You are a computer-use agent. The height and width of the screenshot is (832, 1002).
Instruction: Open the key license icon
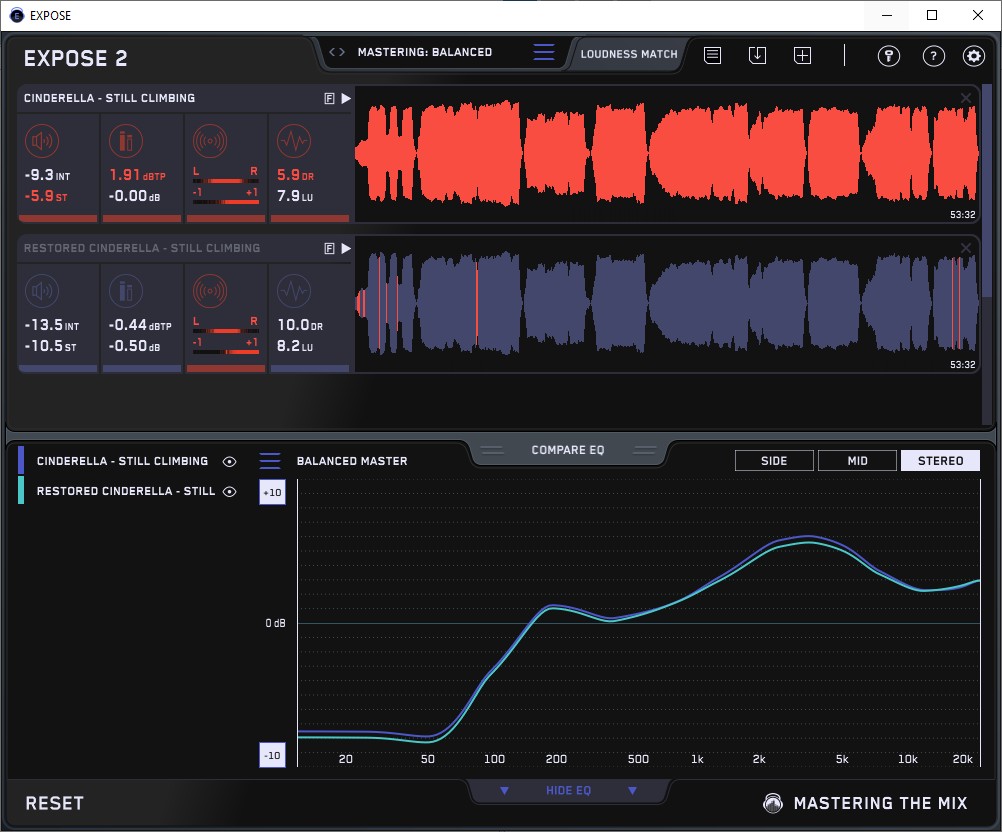click(x=888, y=56)
